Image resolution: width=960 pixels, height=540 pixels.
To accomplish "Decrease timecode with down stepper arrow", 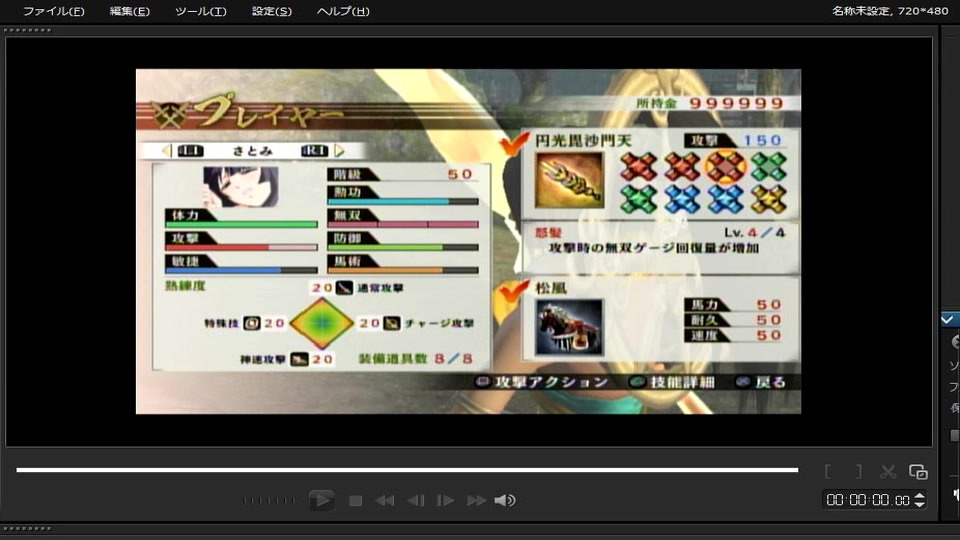I will tap(920, 504).
